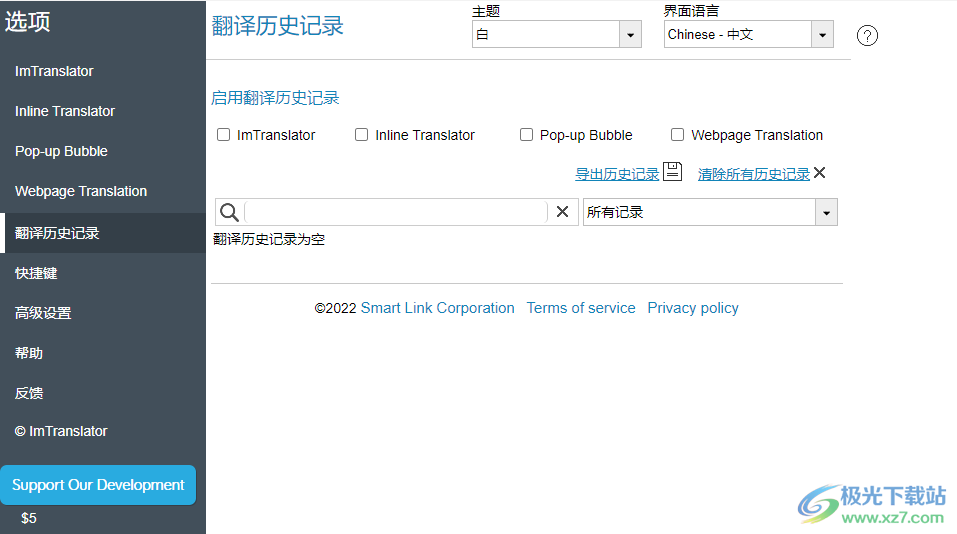Image resolution: width=957 pixels, height=534 pixels.
Task: Tick the Webpage Translation history checkbox
Action: [x=677, y=134]
